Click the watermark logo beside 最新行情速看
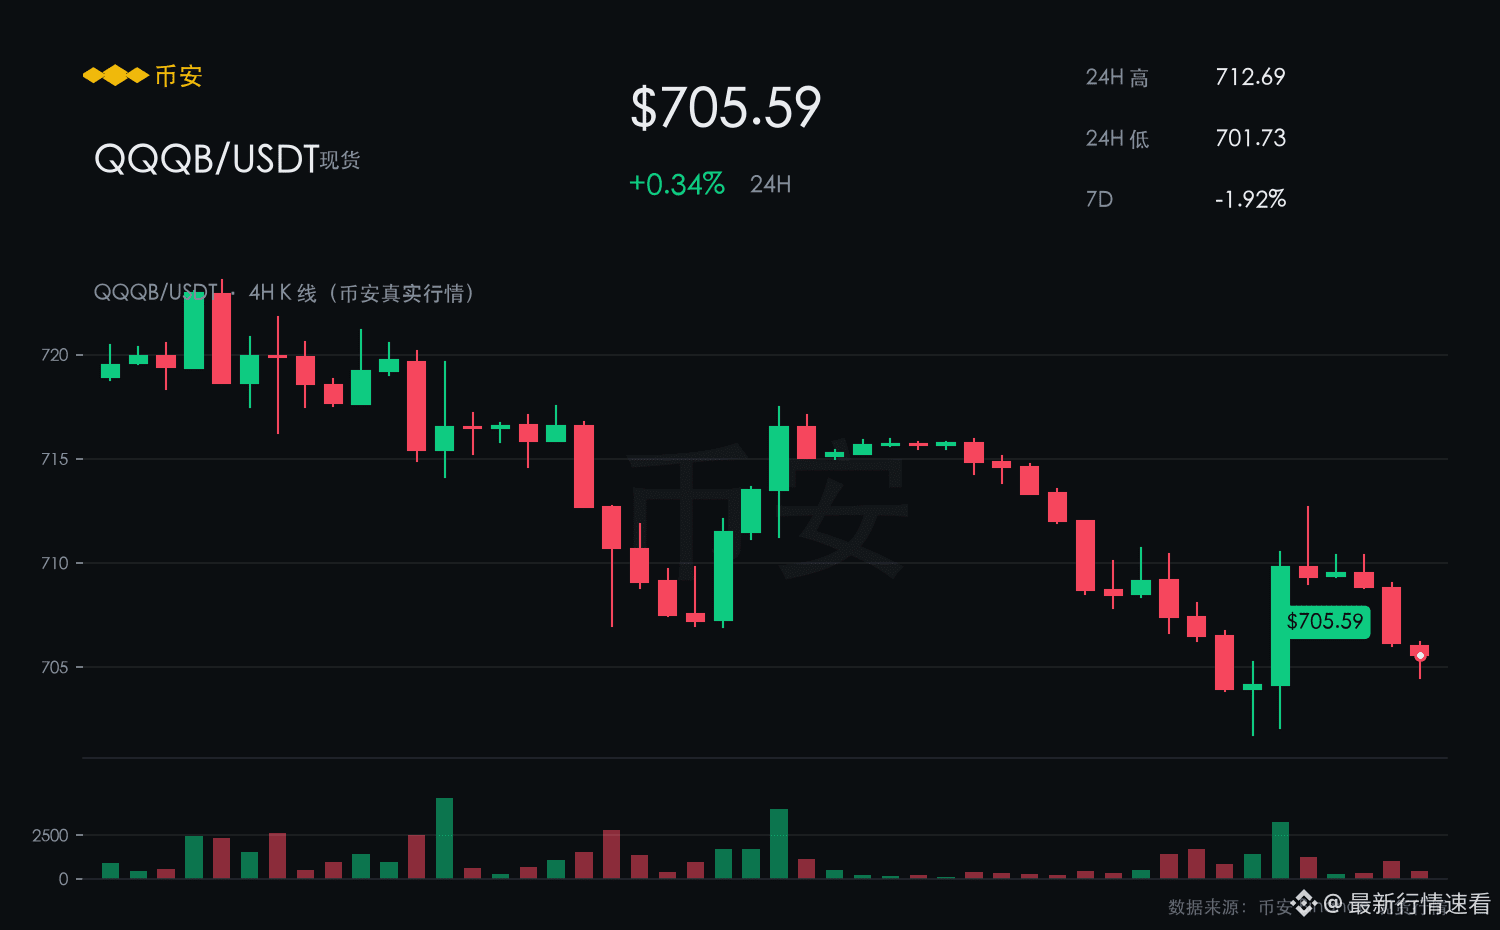 point(1304,903)
